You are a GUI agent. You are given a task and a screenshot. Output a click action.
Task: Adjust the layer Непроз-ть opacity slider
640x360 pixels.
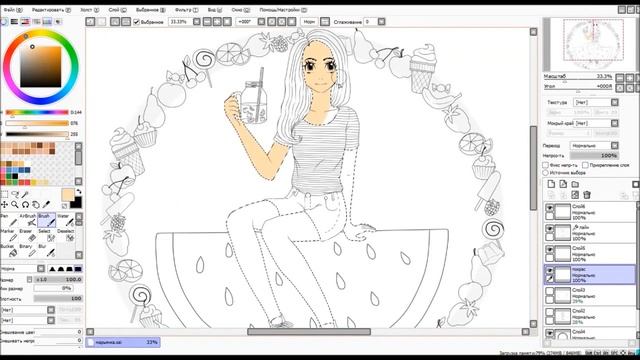pyautogui.click(x=594, y=156)
